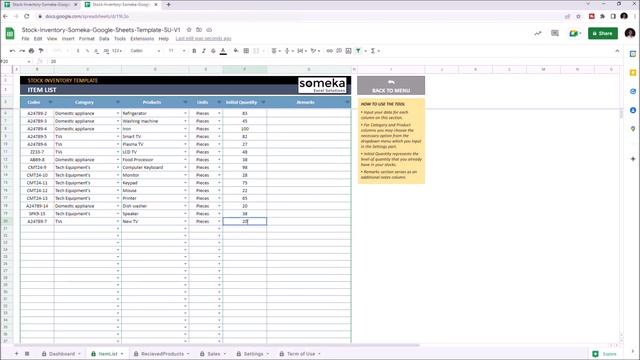The width and height of the screenshot is (640, 360).
Task: Open the All sheets list icon
Action: click(x=27, y=354)
